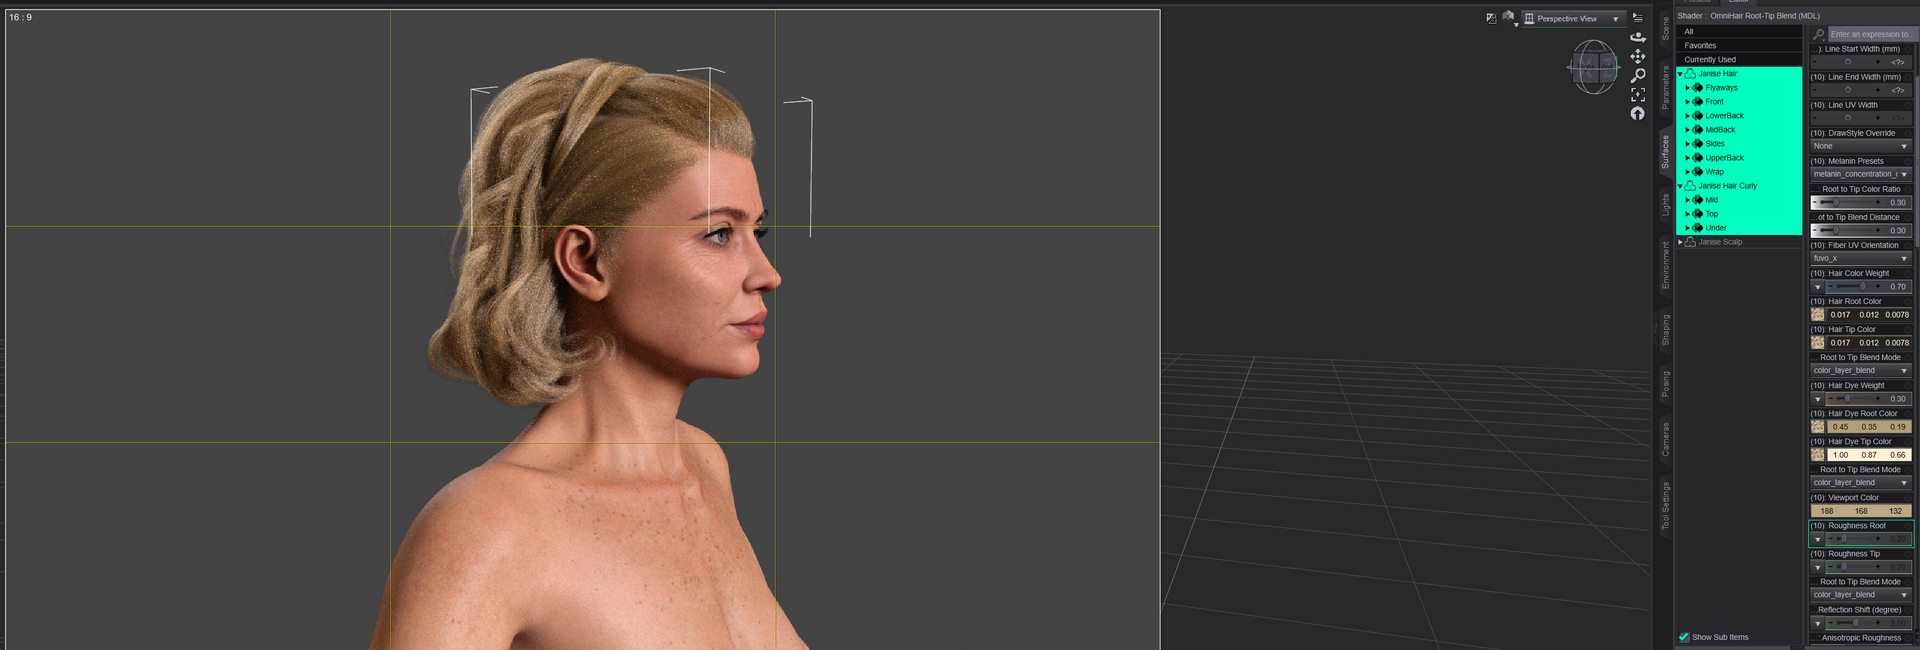Open the Perspective View dropdown
1920x650 pixels.
pyautogui.click(x=1572, y=18)
